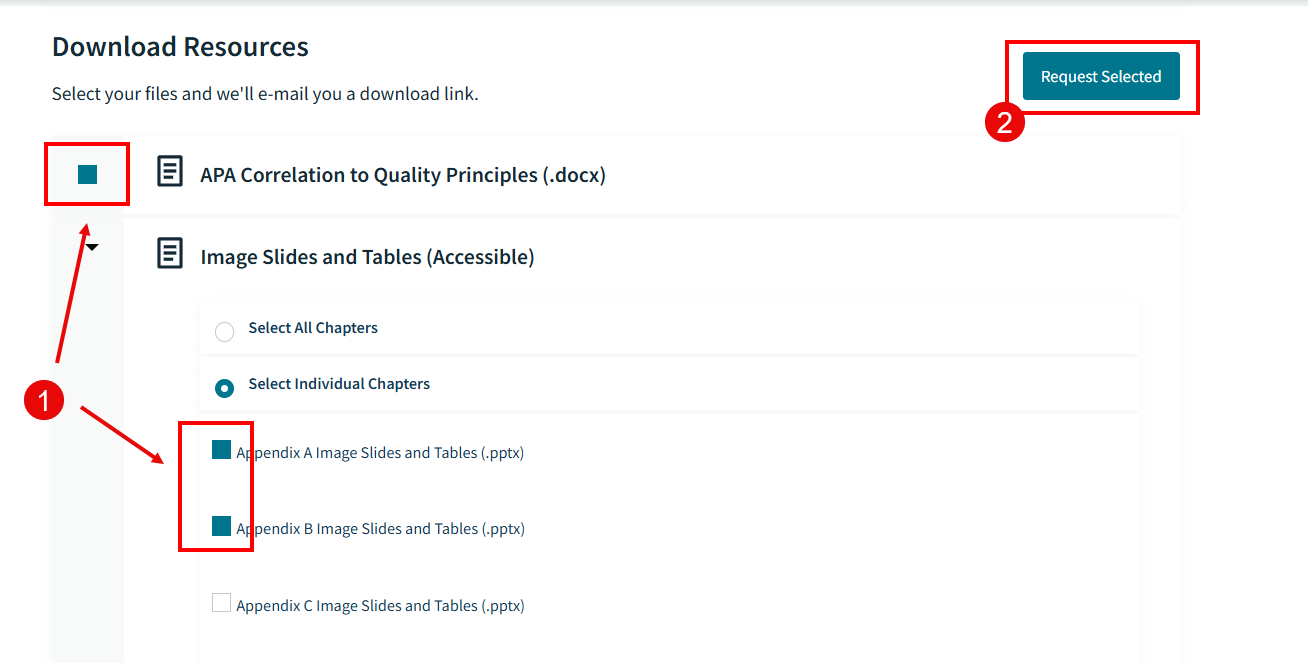Uncheck the Appendix A checkbox
This screenshot has height=663, width=1308.
pos(221,450)
